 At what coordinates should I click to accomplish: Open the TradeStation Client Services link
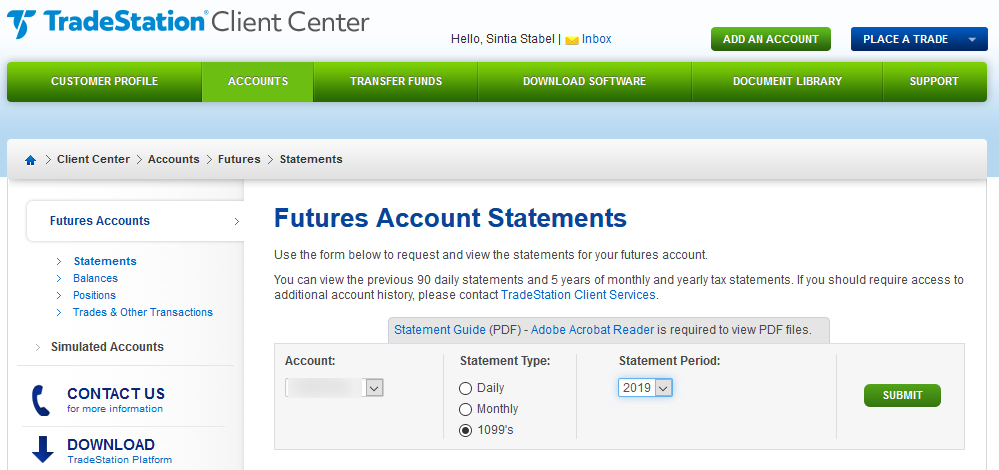(578, 295)
